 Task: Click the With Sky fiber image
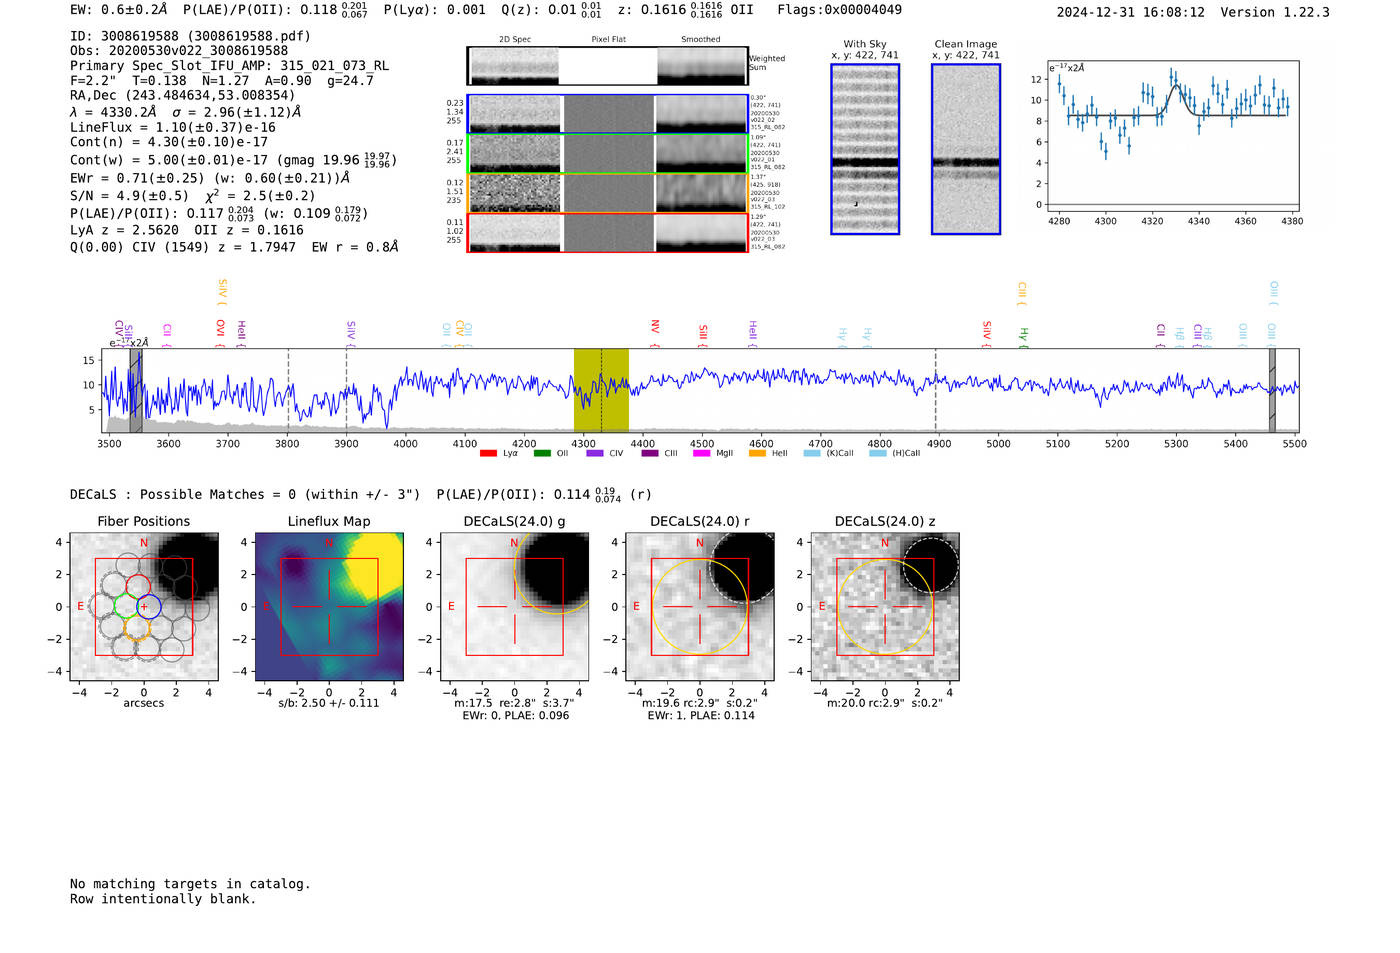click(x=865, y=149)
